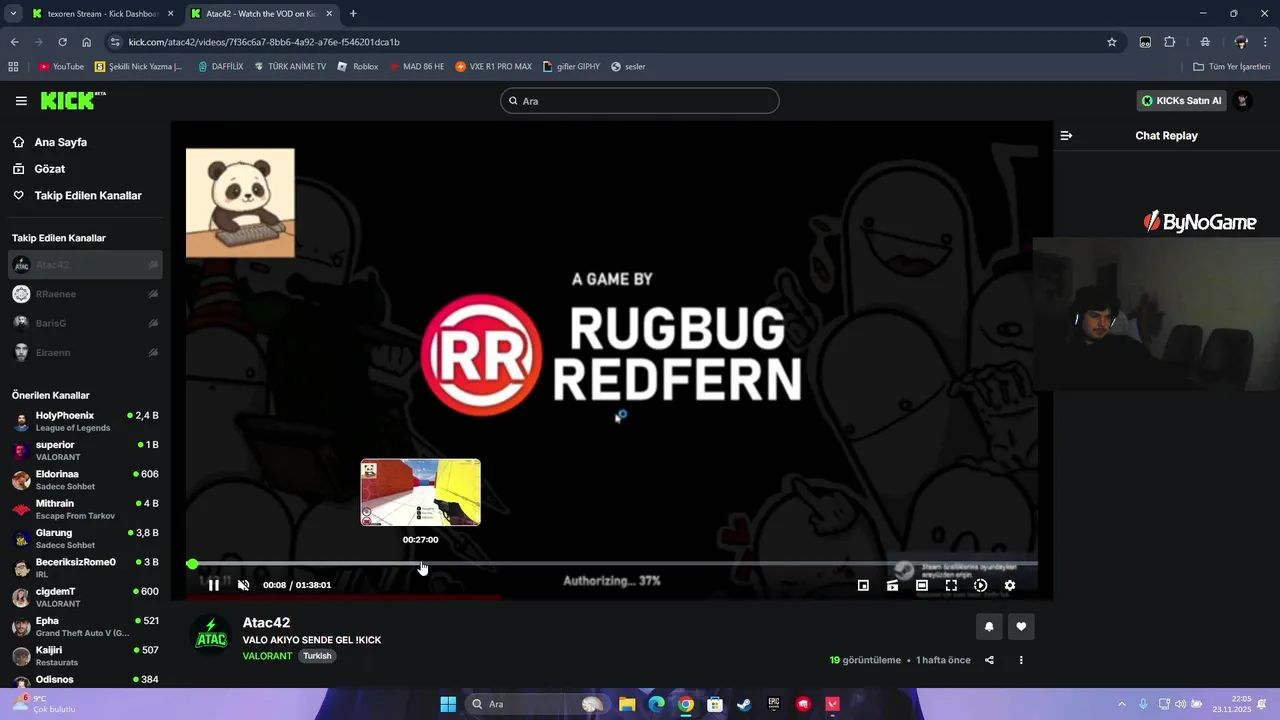Select followed channel RRaenee
1280x720 pixels.
[85, 294]
